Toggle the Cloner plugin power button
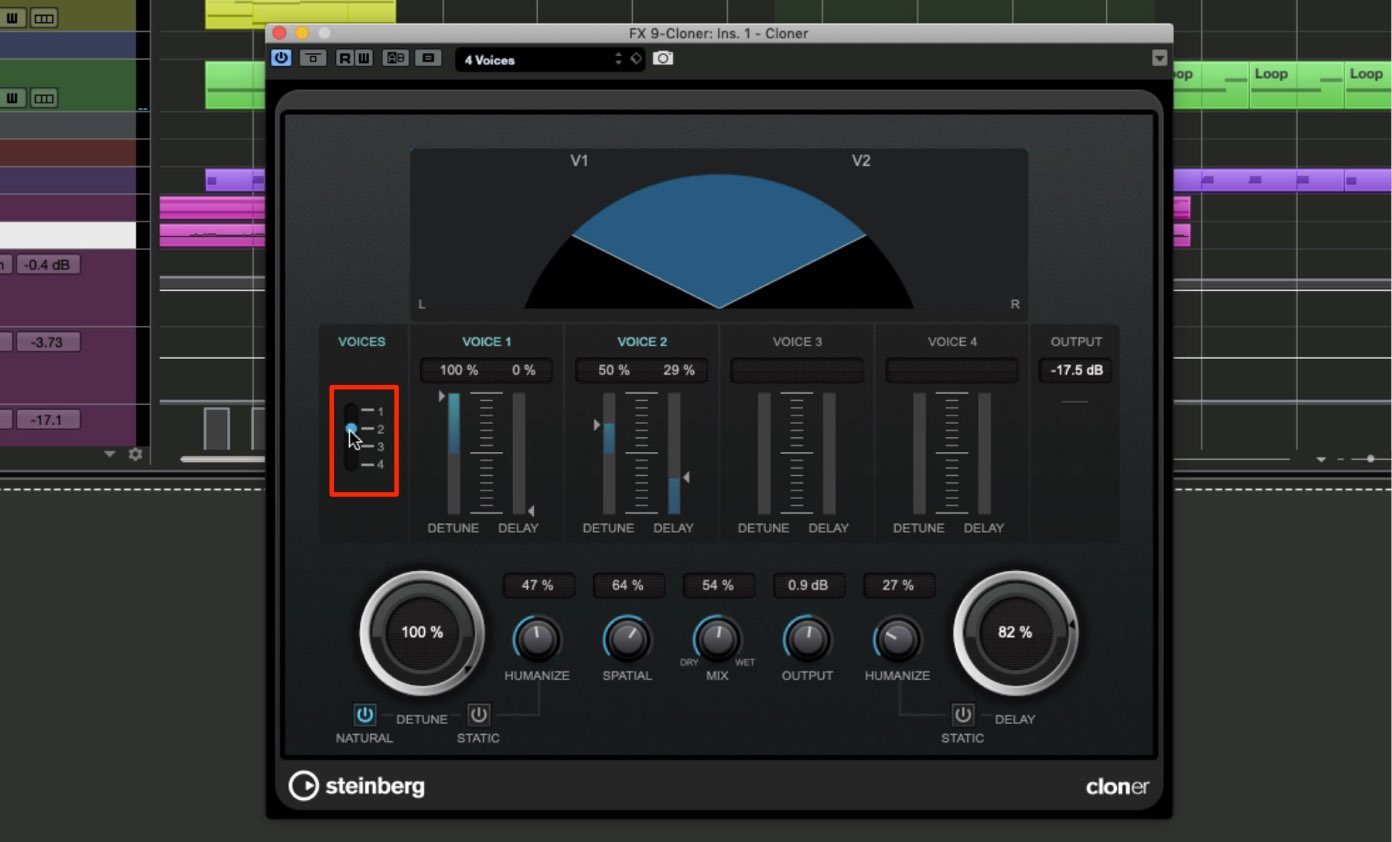Viewport: 1392px width, 842px height. pos(281,58)
